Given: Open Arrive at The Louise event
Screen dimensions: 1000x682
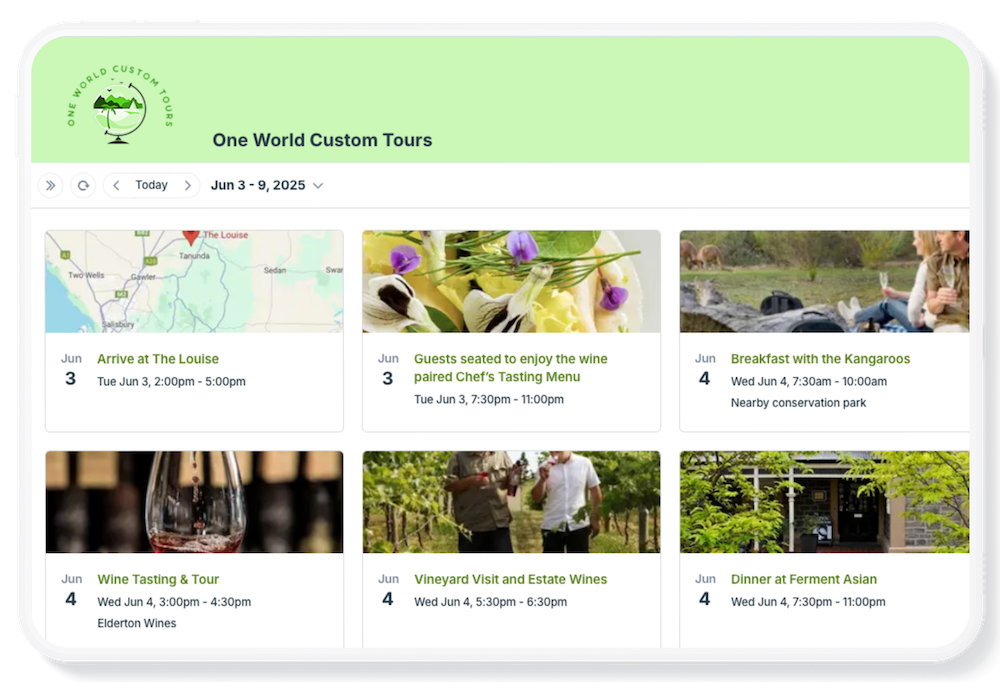Looking at the screenshot, I should tap(158, 359).
